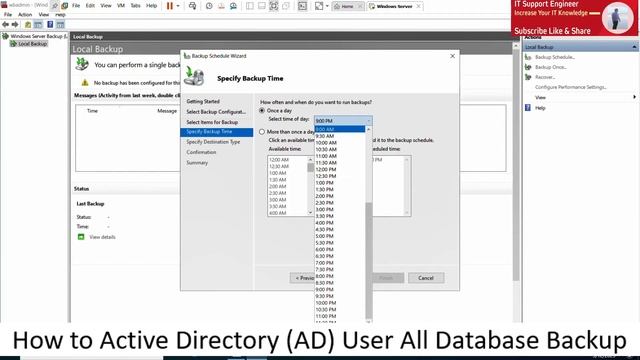The image size is (640, 360).
Task: Click the Cancel button in wizard
Action: (x=426, y=278)
